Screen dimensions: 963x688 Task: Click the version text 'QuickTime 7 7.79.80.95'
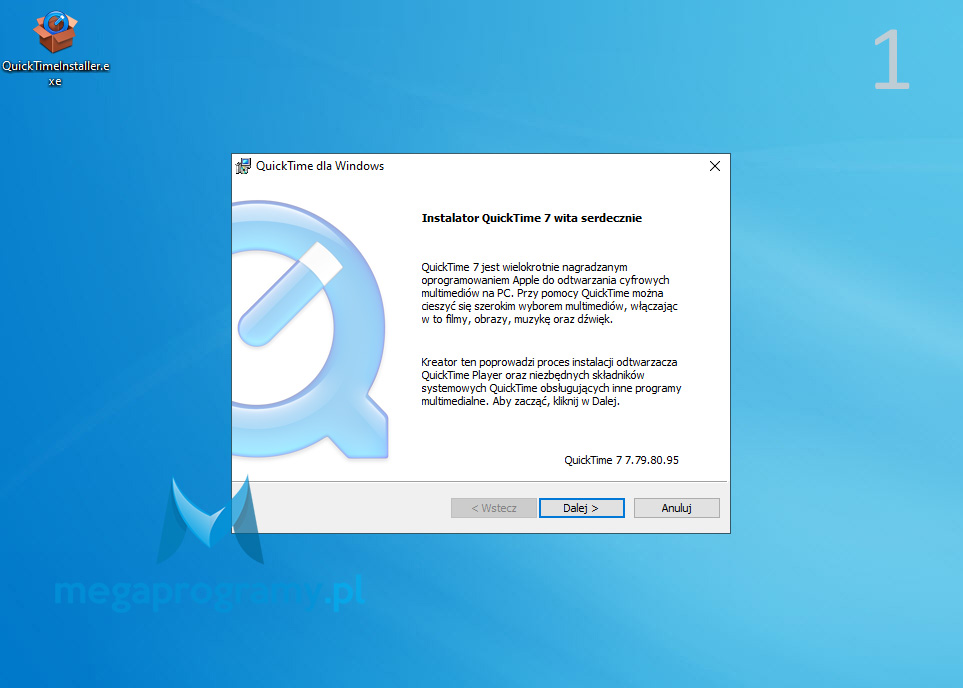[621, 460]
